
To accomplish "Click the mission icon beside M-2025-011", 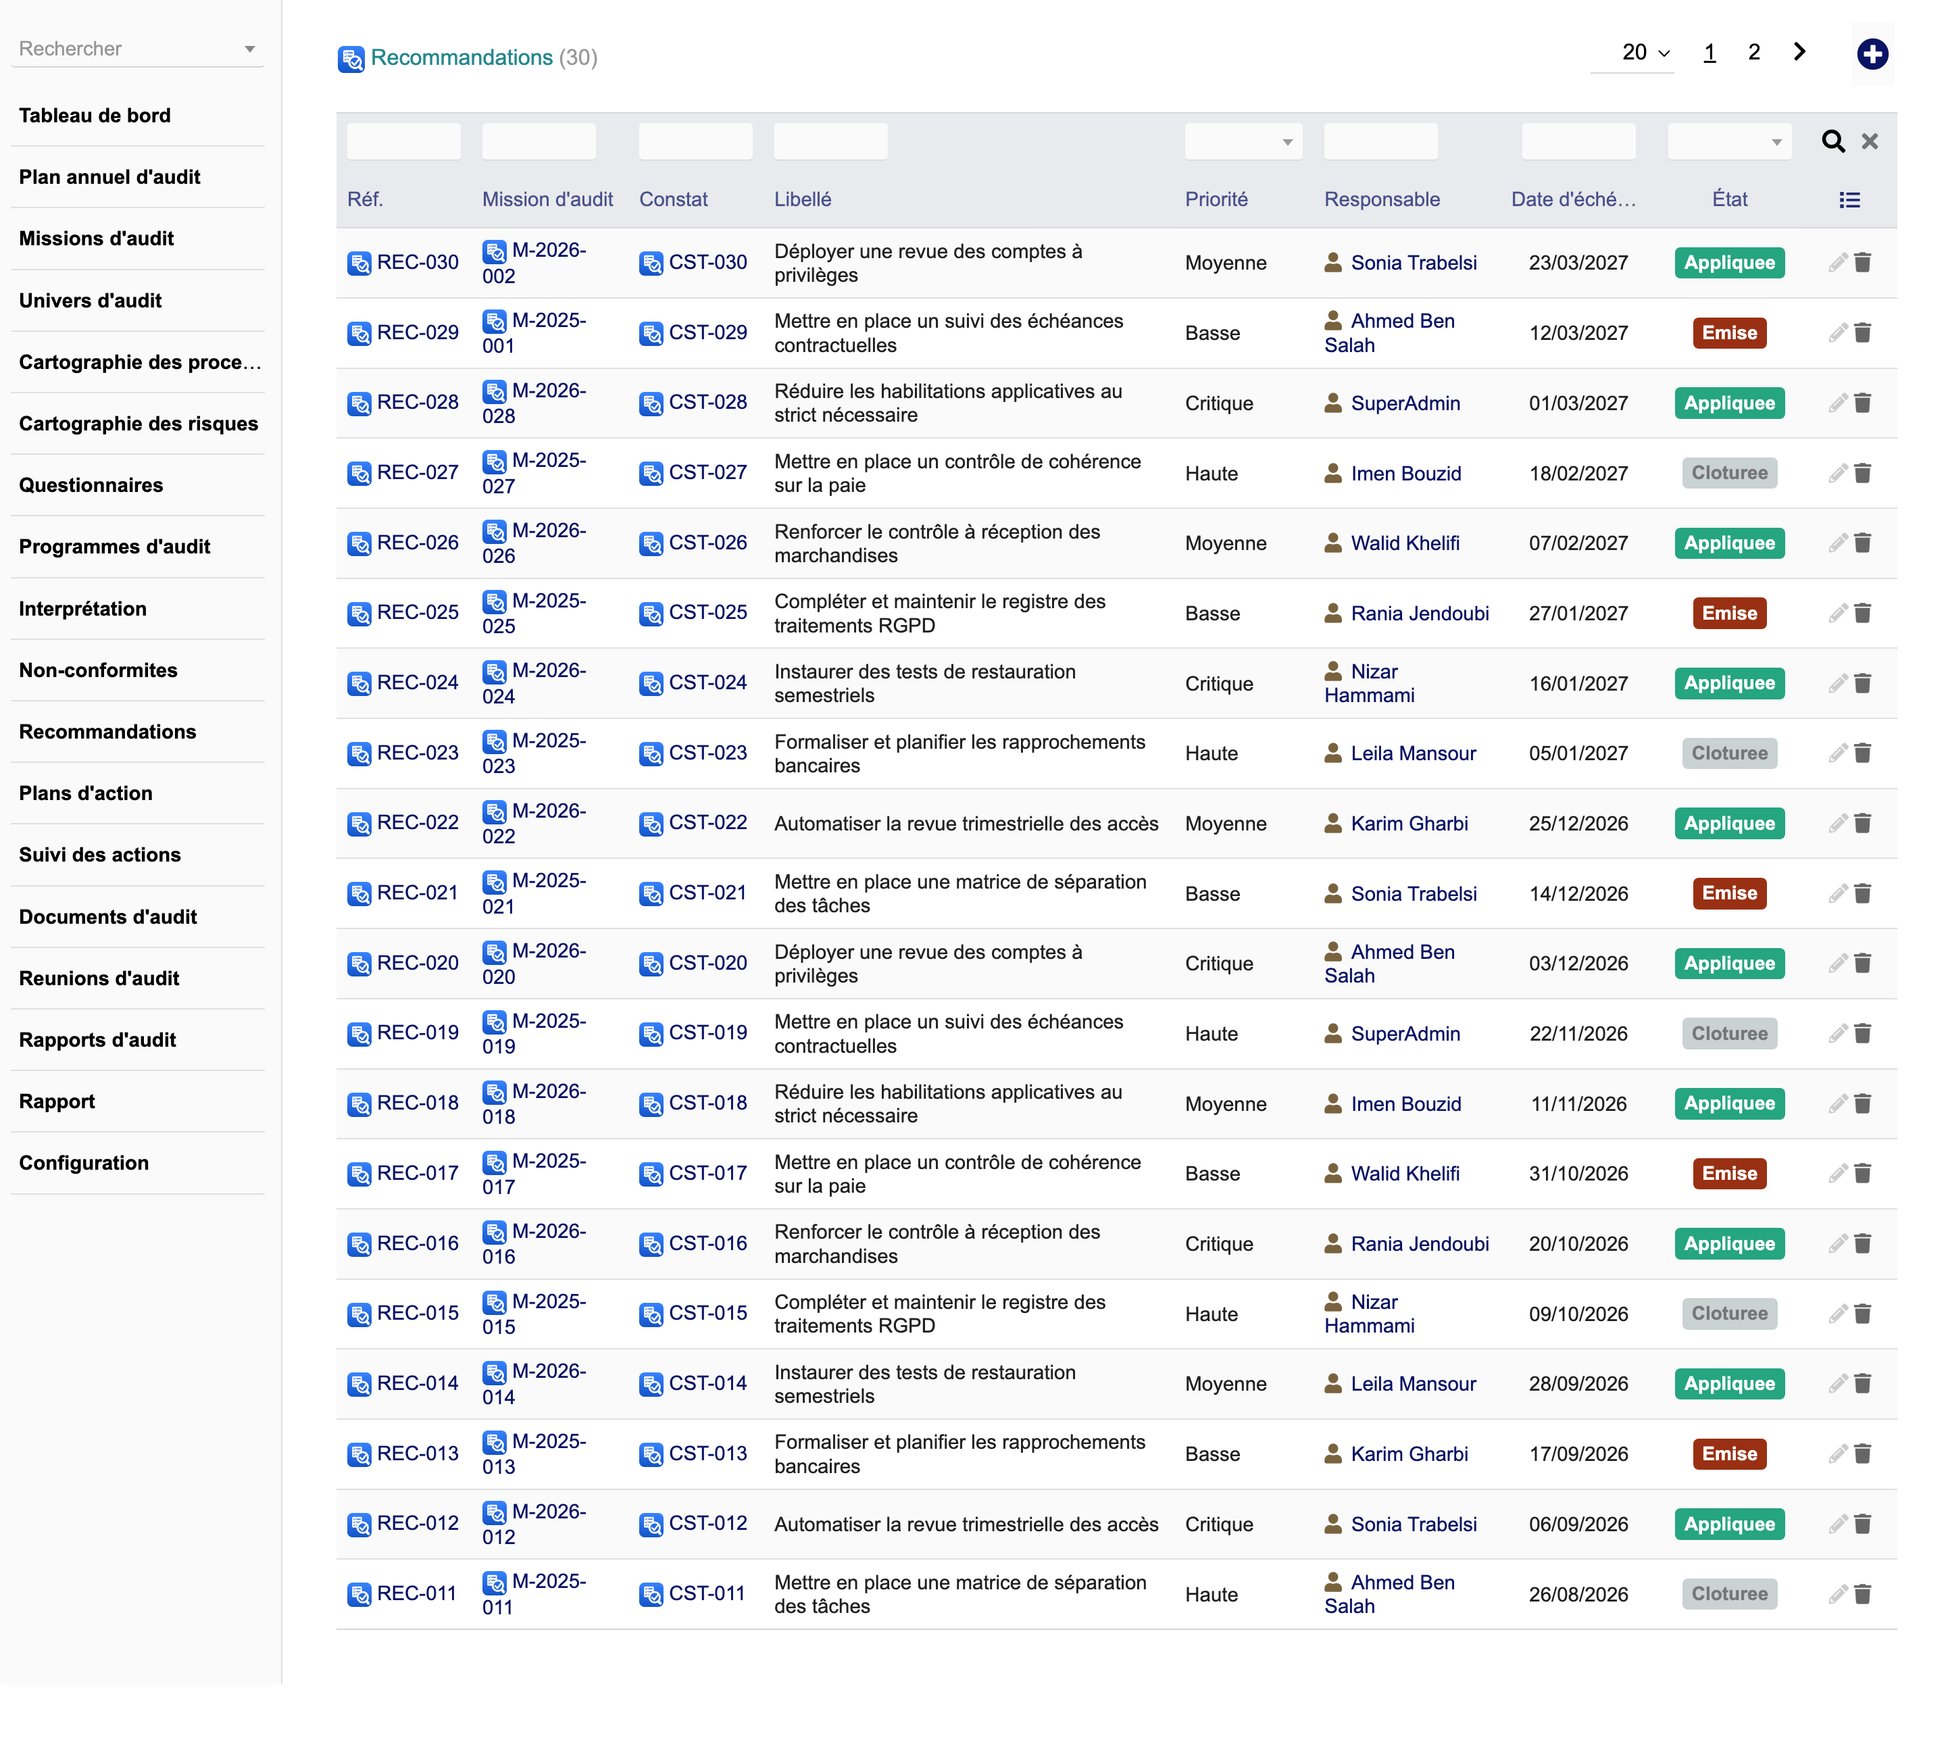I will tap(494, 1582).
